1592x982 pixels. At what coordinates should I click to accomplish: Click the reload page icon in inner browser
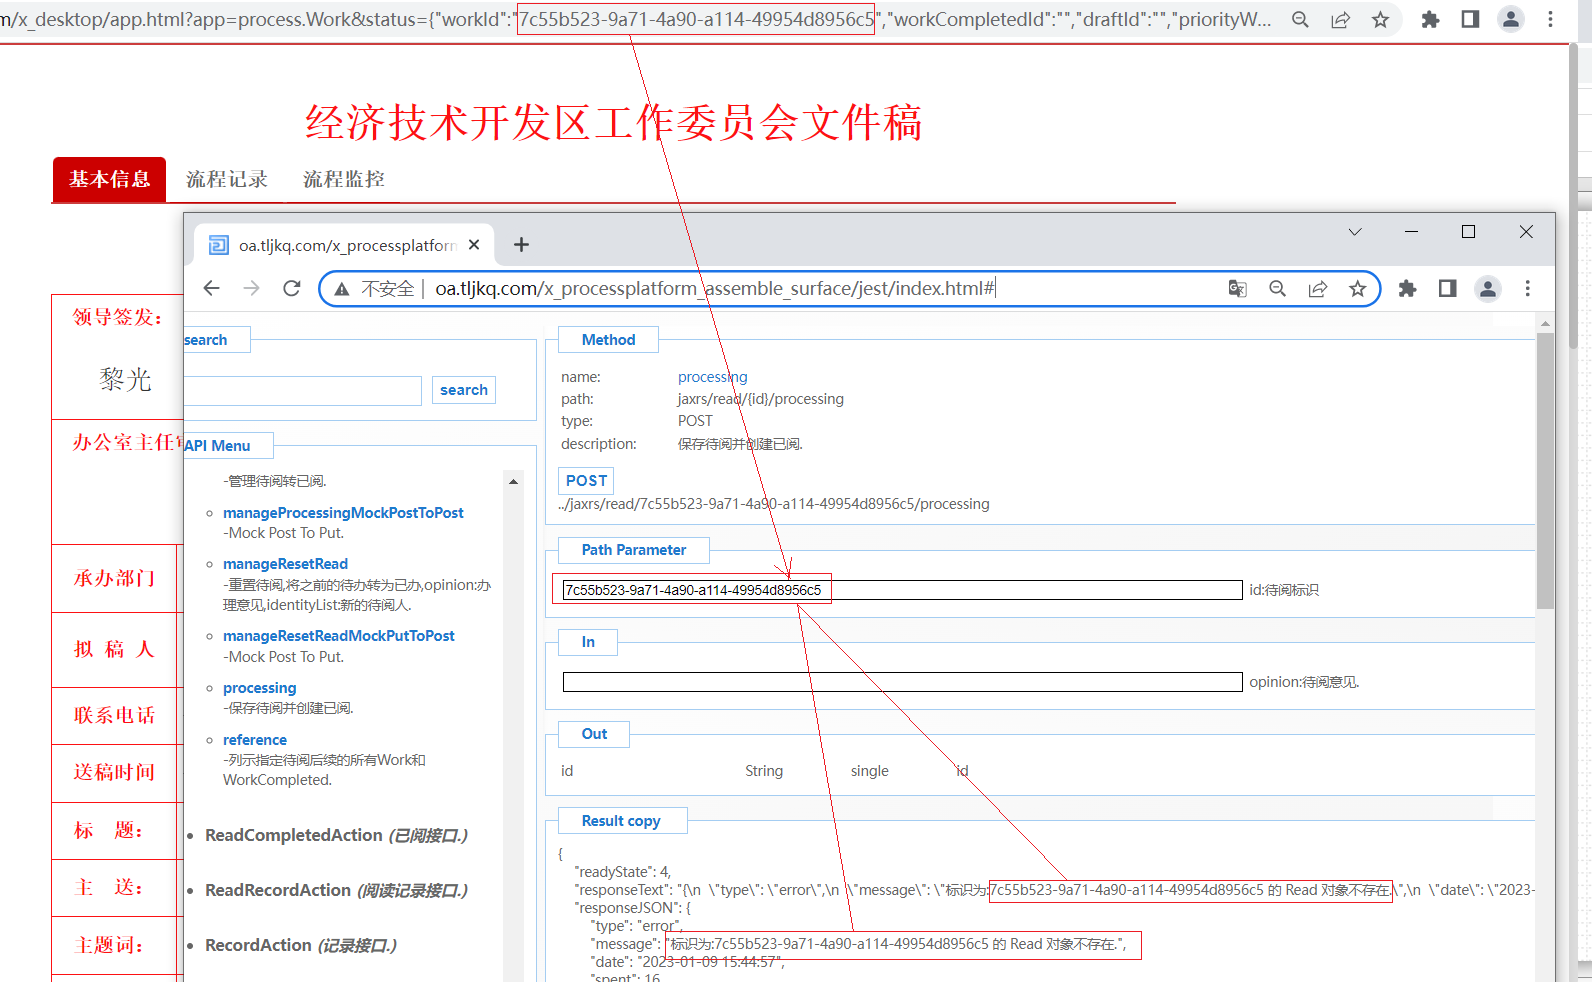click(x=292, y=289)
